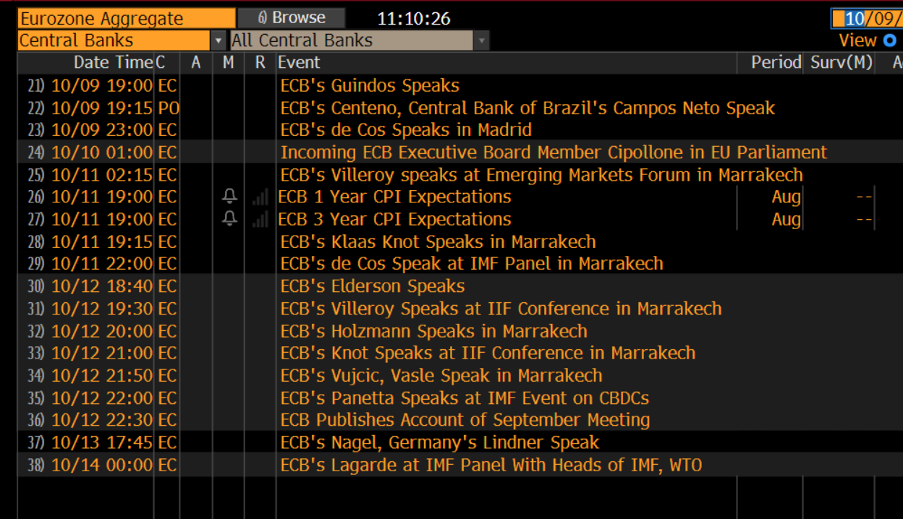
Task: Click date 10/10 01:00 in row 24
Action: [102, 153]
